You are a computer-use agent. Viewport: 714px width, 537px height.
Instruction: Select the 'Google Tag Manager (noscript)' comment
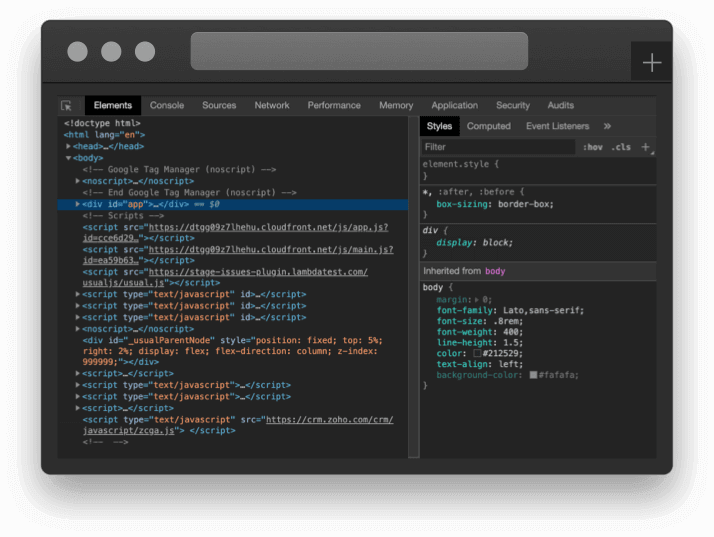pos(179,169)
